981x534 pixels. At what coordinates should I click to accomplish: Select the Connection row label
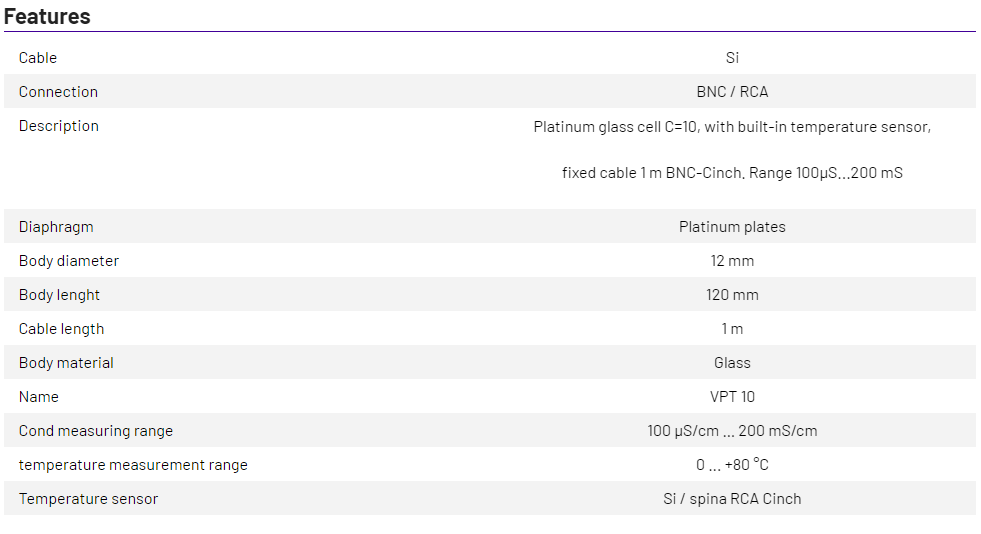click(58, 92)
